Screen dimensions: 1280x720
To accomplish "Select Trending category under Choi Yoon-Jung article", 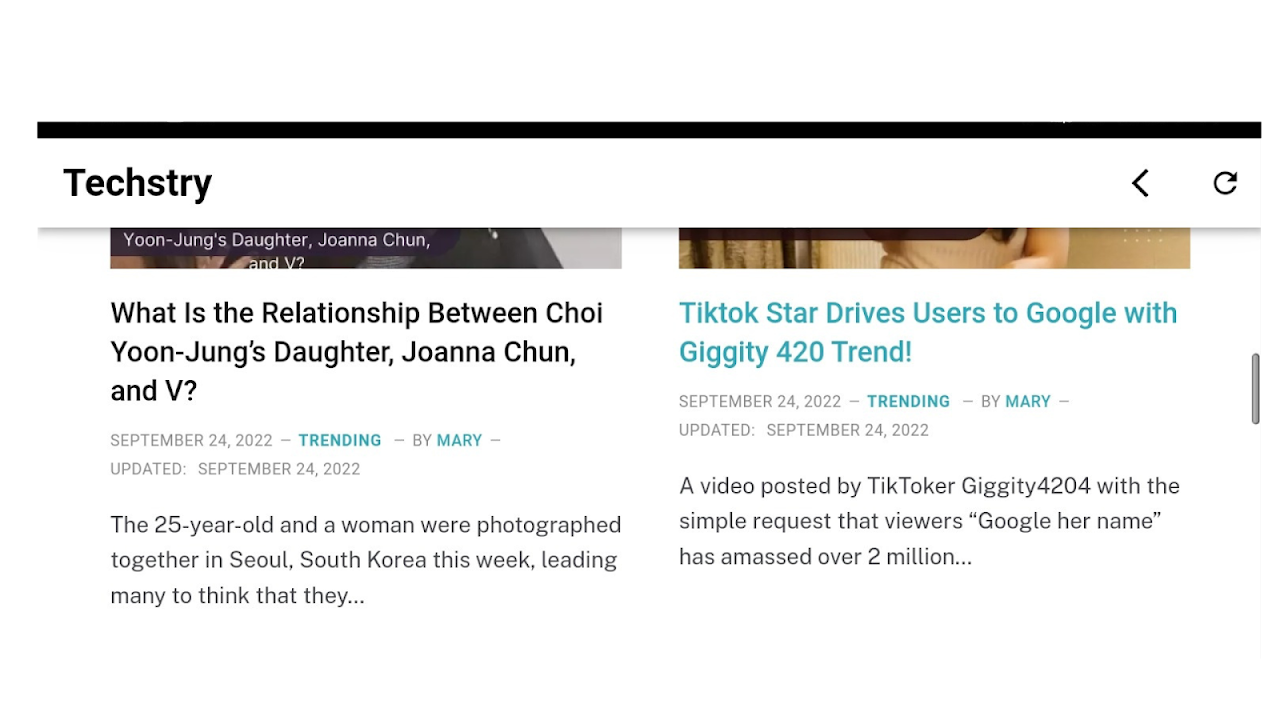I will coord(340,440).
